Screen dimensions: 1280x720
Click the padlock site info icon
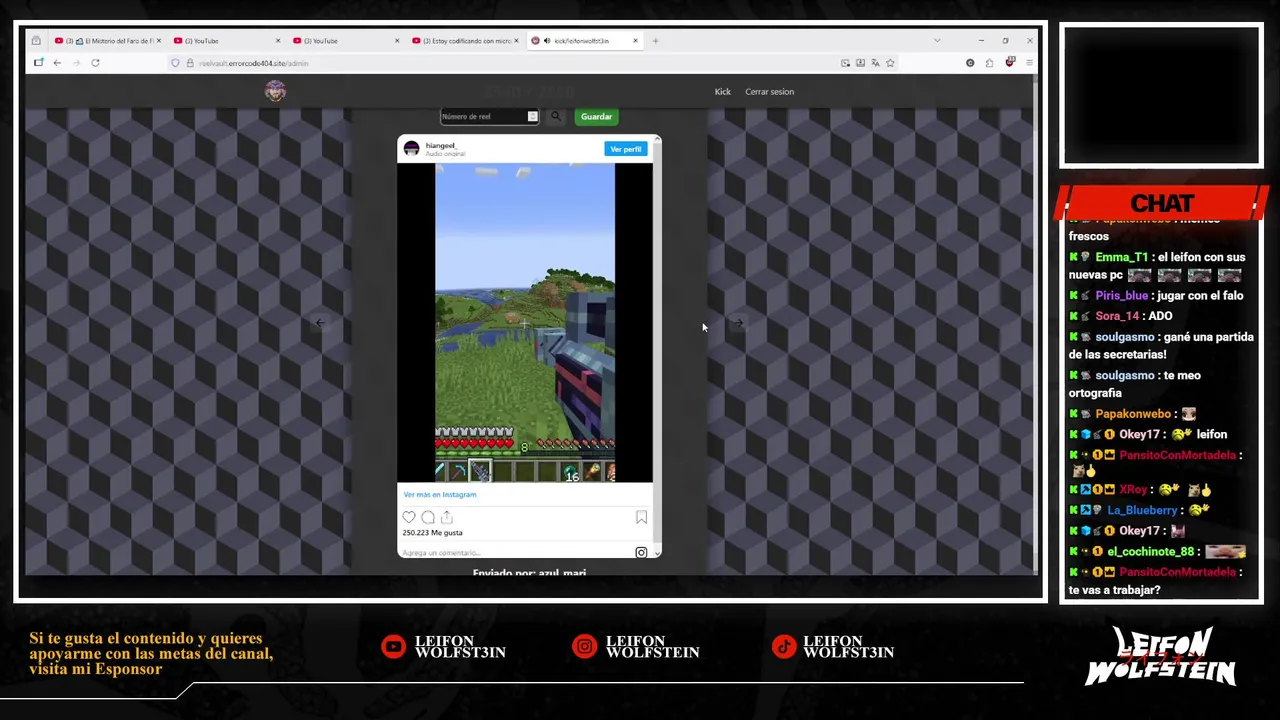(189, 63)
